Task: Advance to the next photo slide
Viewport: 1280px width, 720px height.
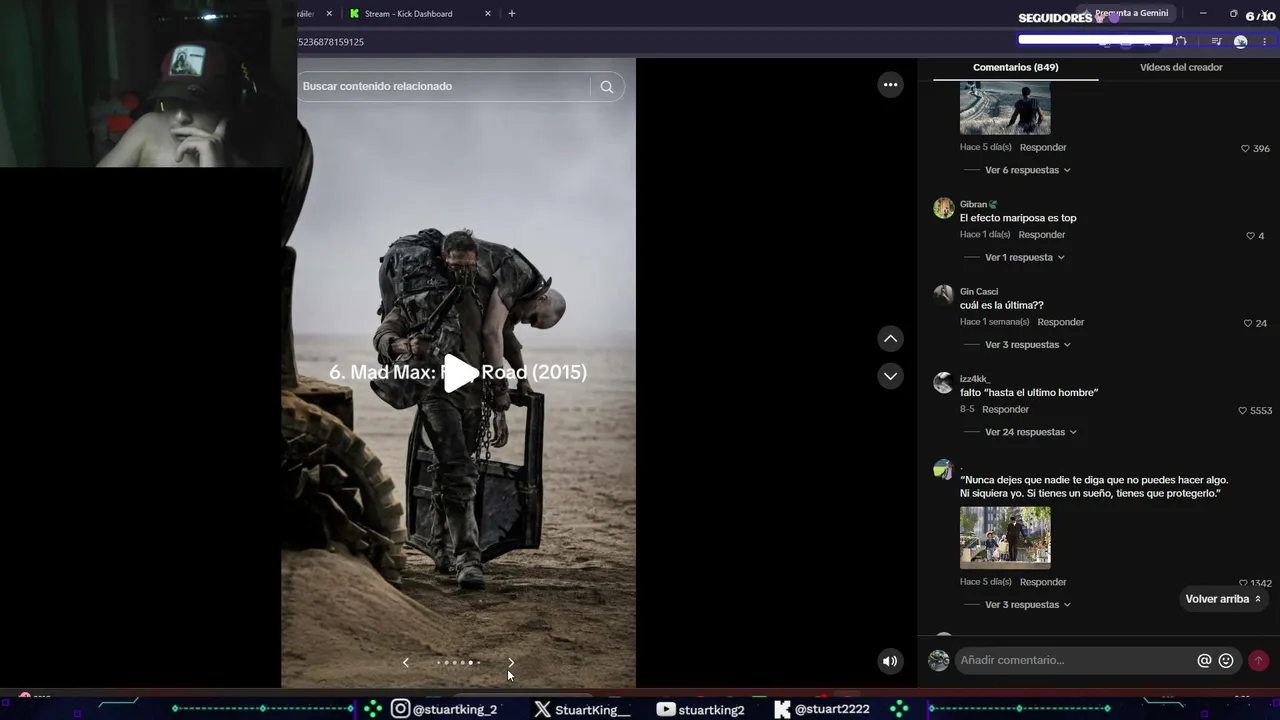Action: click(511, 662)
